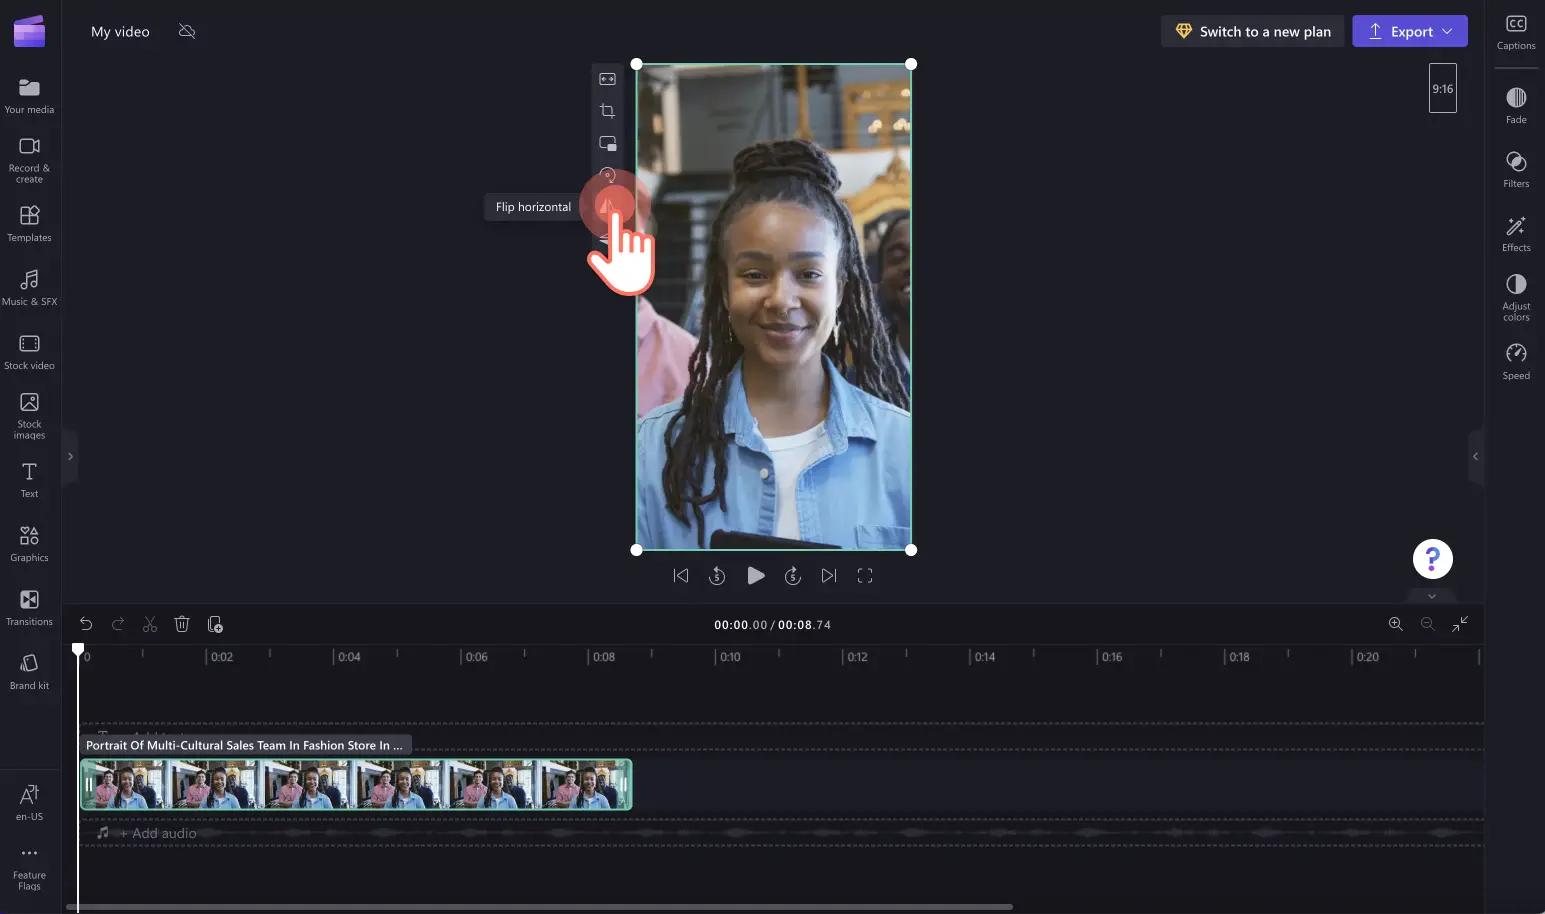This screenshot has height=914, width=1545.
Task: Toggle fullscreen preview
Action: [x=865, y=576]
